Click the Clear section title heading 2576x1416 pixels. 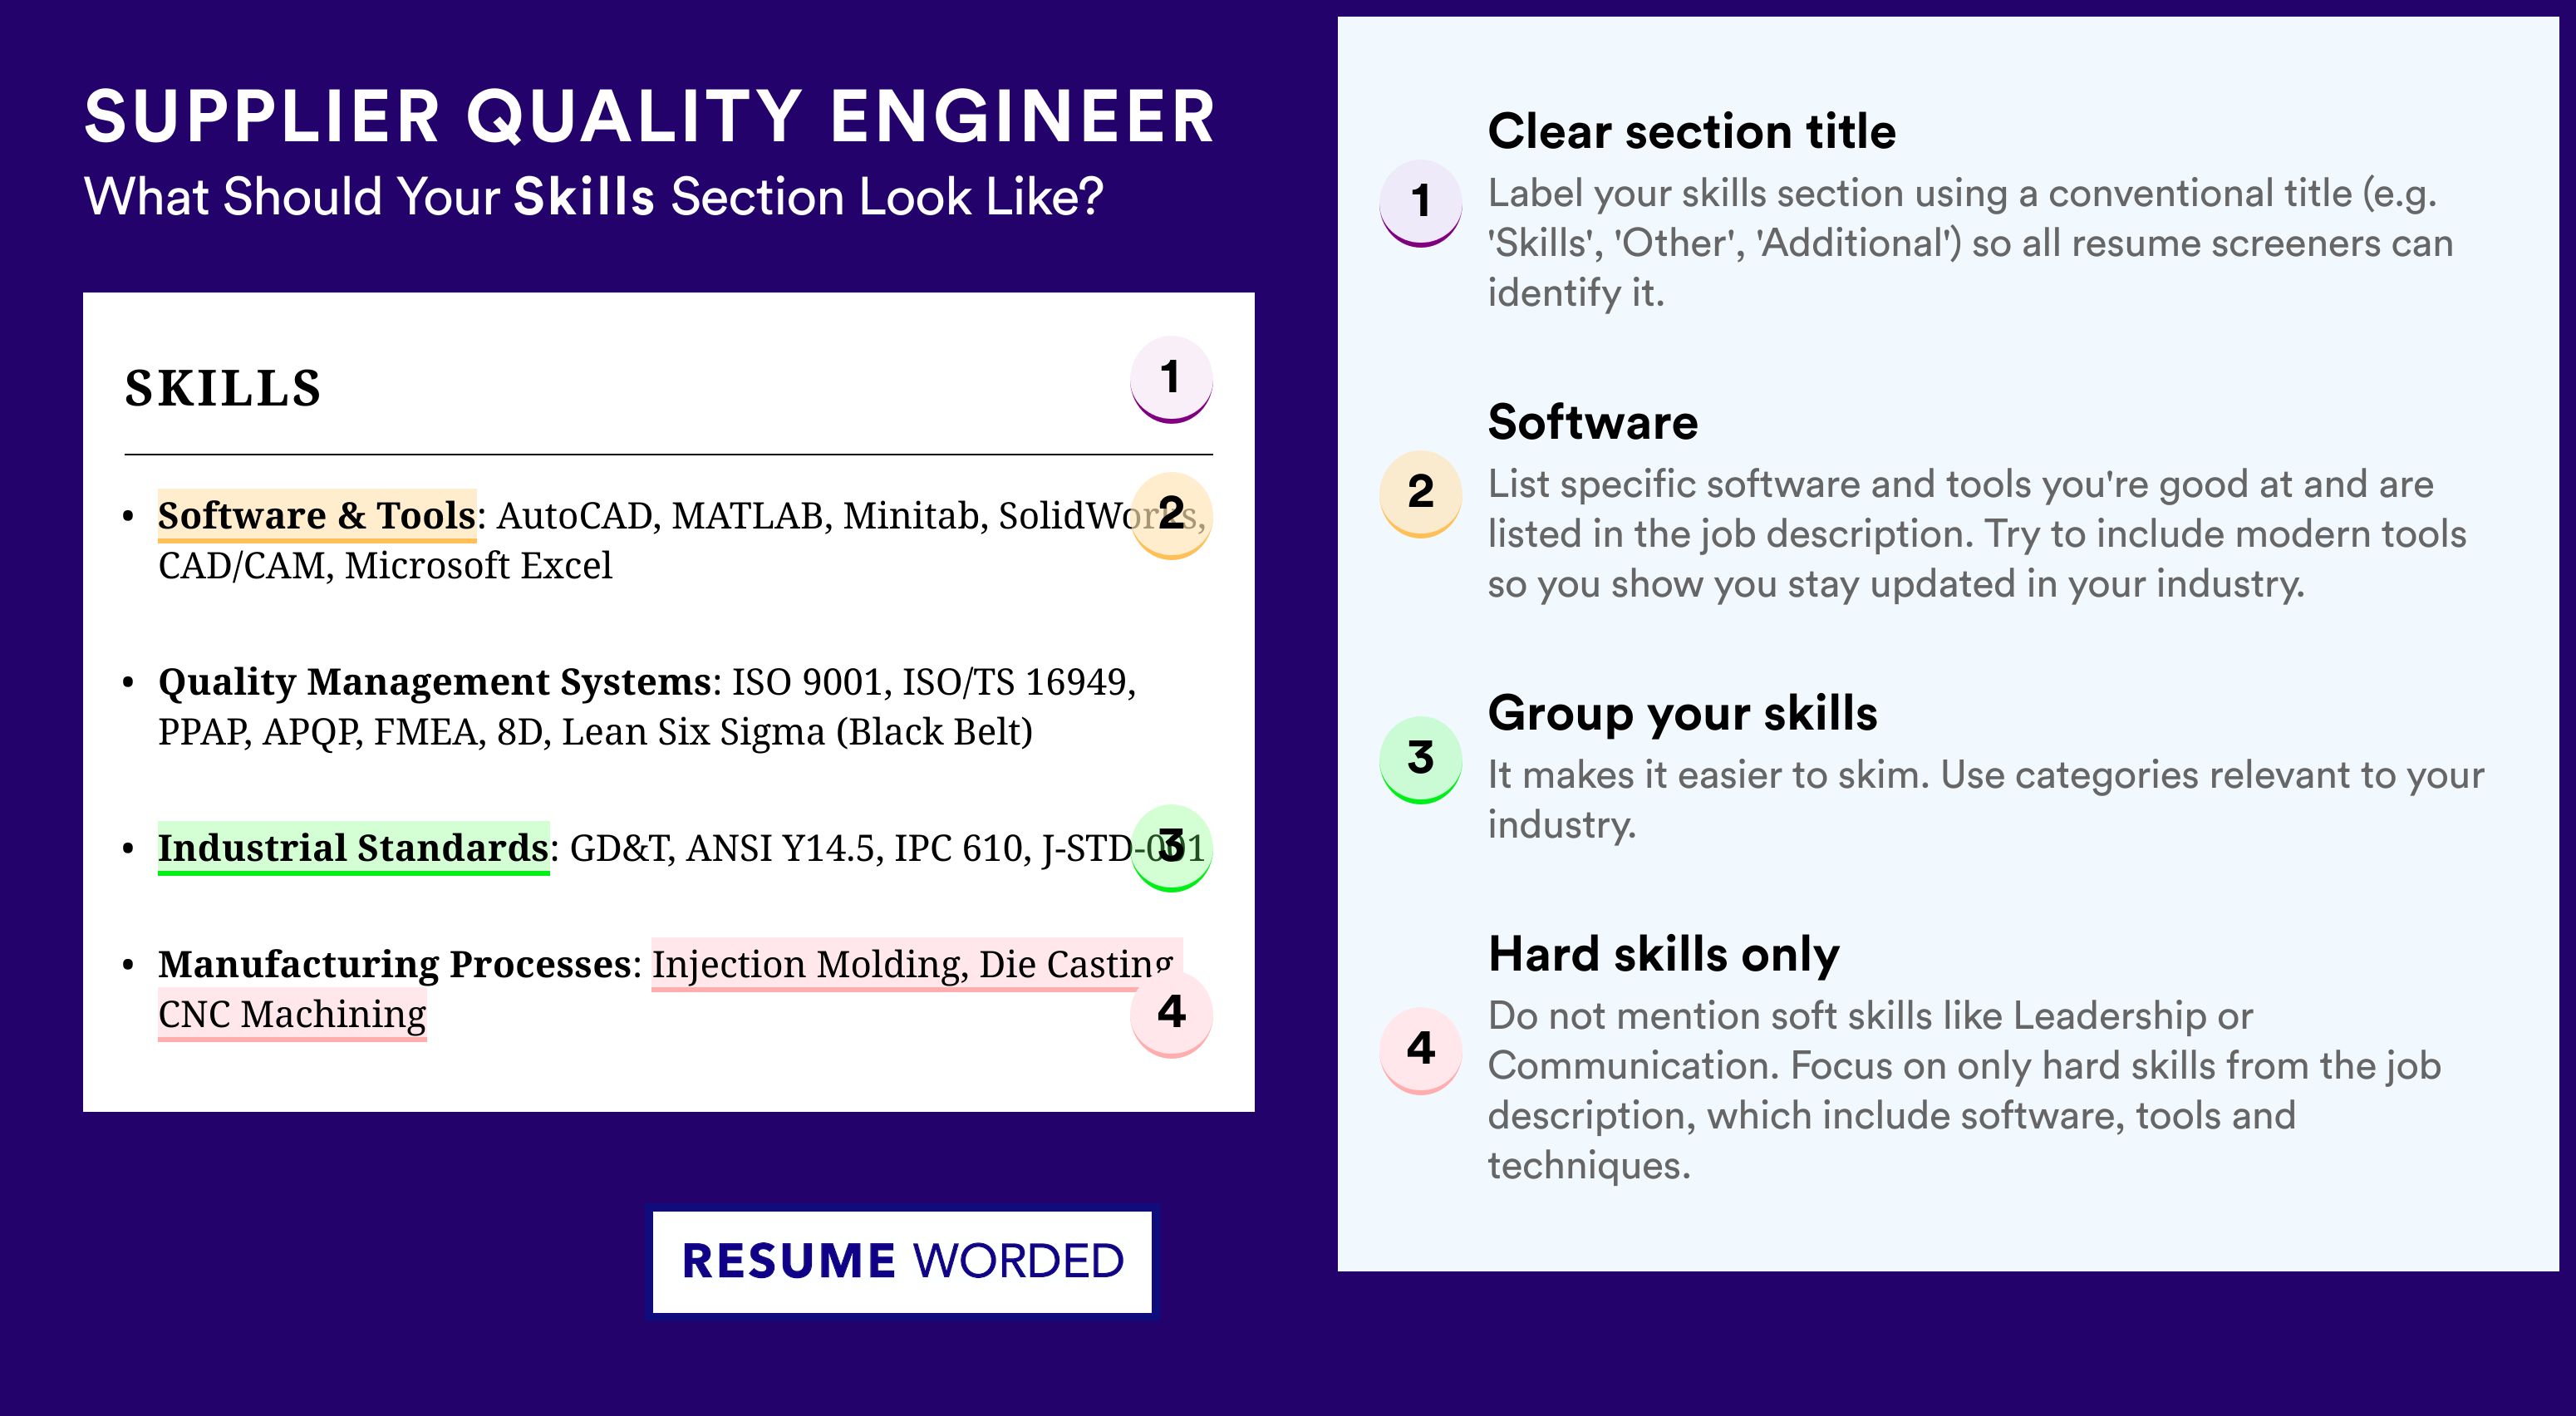click(1692, 132)
